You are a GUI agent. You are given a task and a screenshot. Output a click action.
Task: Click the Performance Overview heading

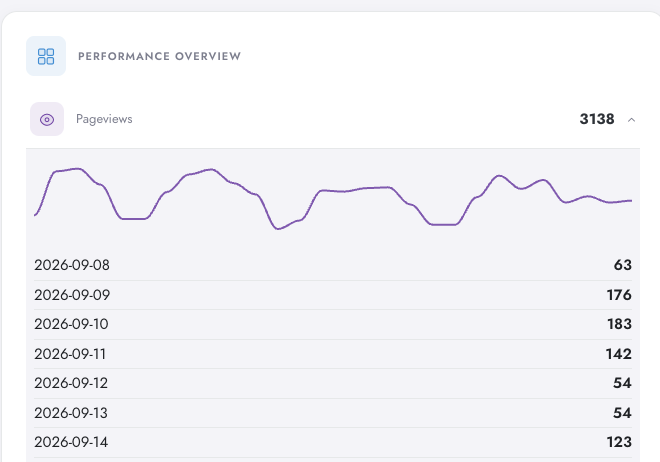click(160, 56)
